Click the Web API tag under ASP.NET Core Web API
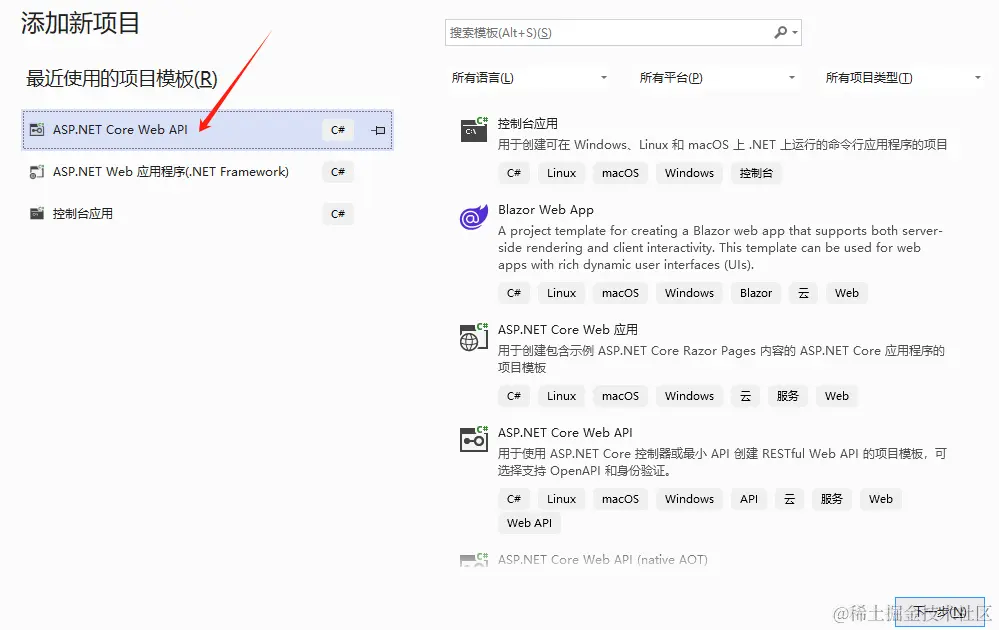 point(529,523)
